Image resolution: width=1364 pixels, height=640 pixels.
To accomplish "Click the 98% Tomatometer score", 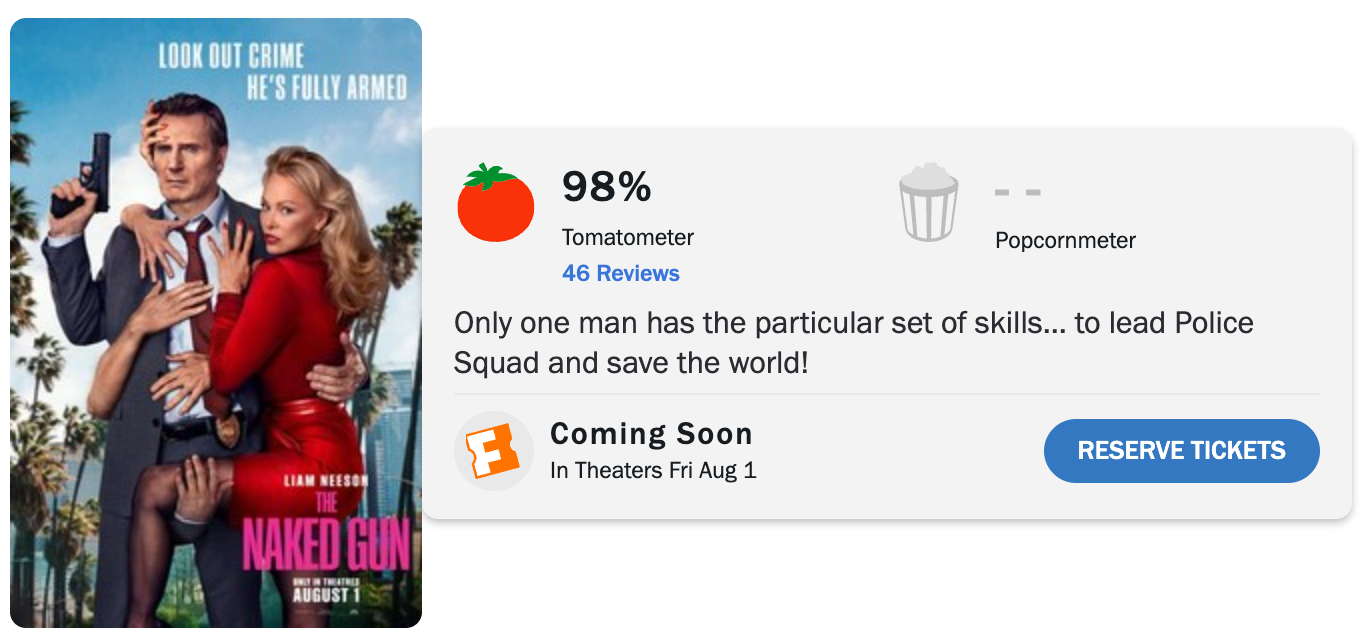I will [x=607, y=187].
